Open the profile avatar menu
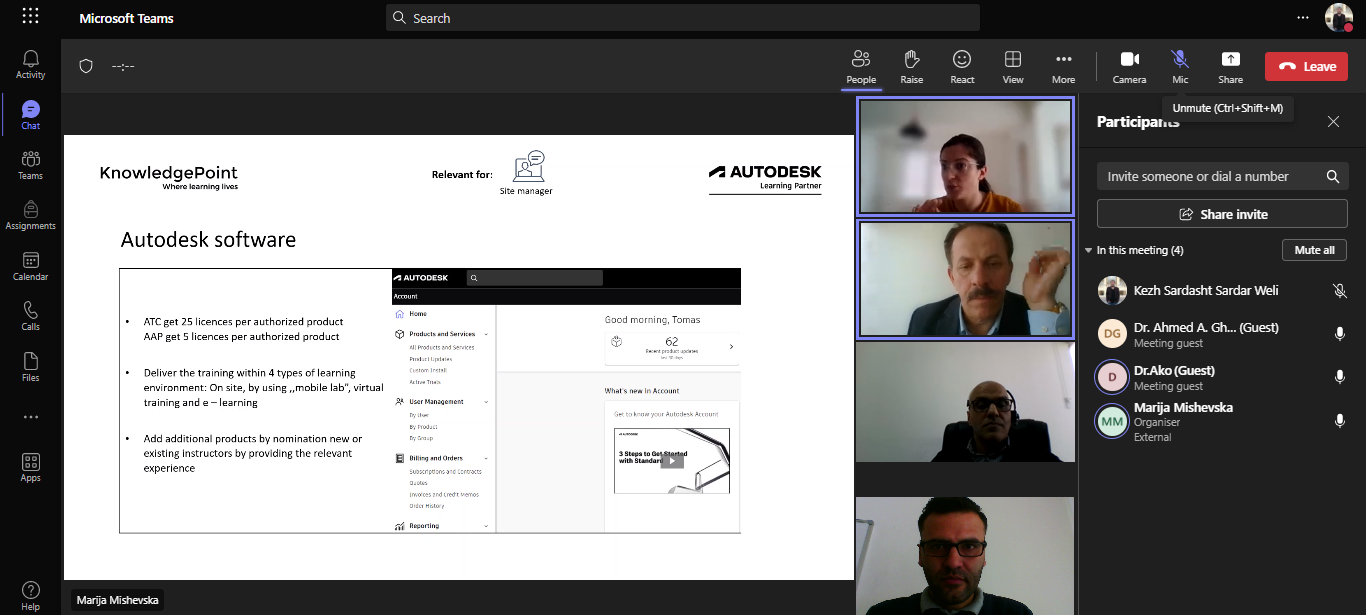The image size is (1366, 615). [1338, 17]
